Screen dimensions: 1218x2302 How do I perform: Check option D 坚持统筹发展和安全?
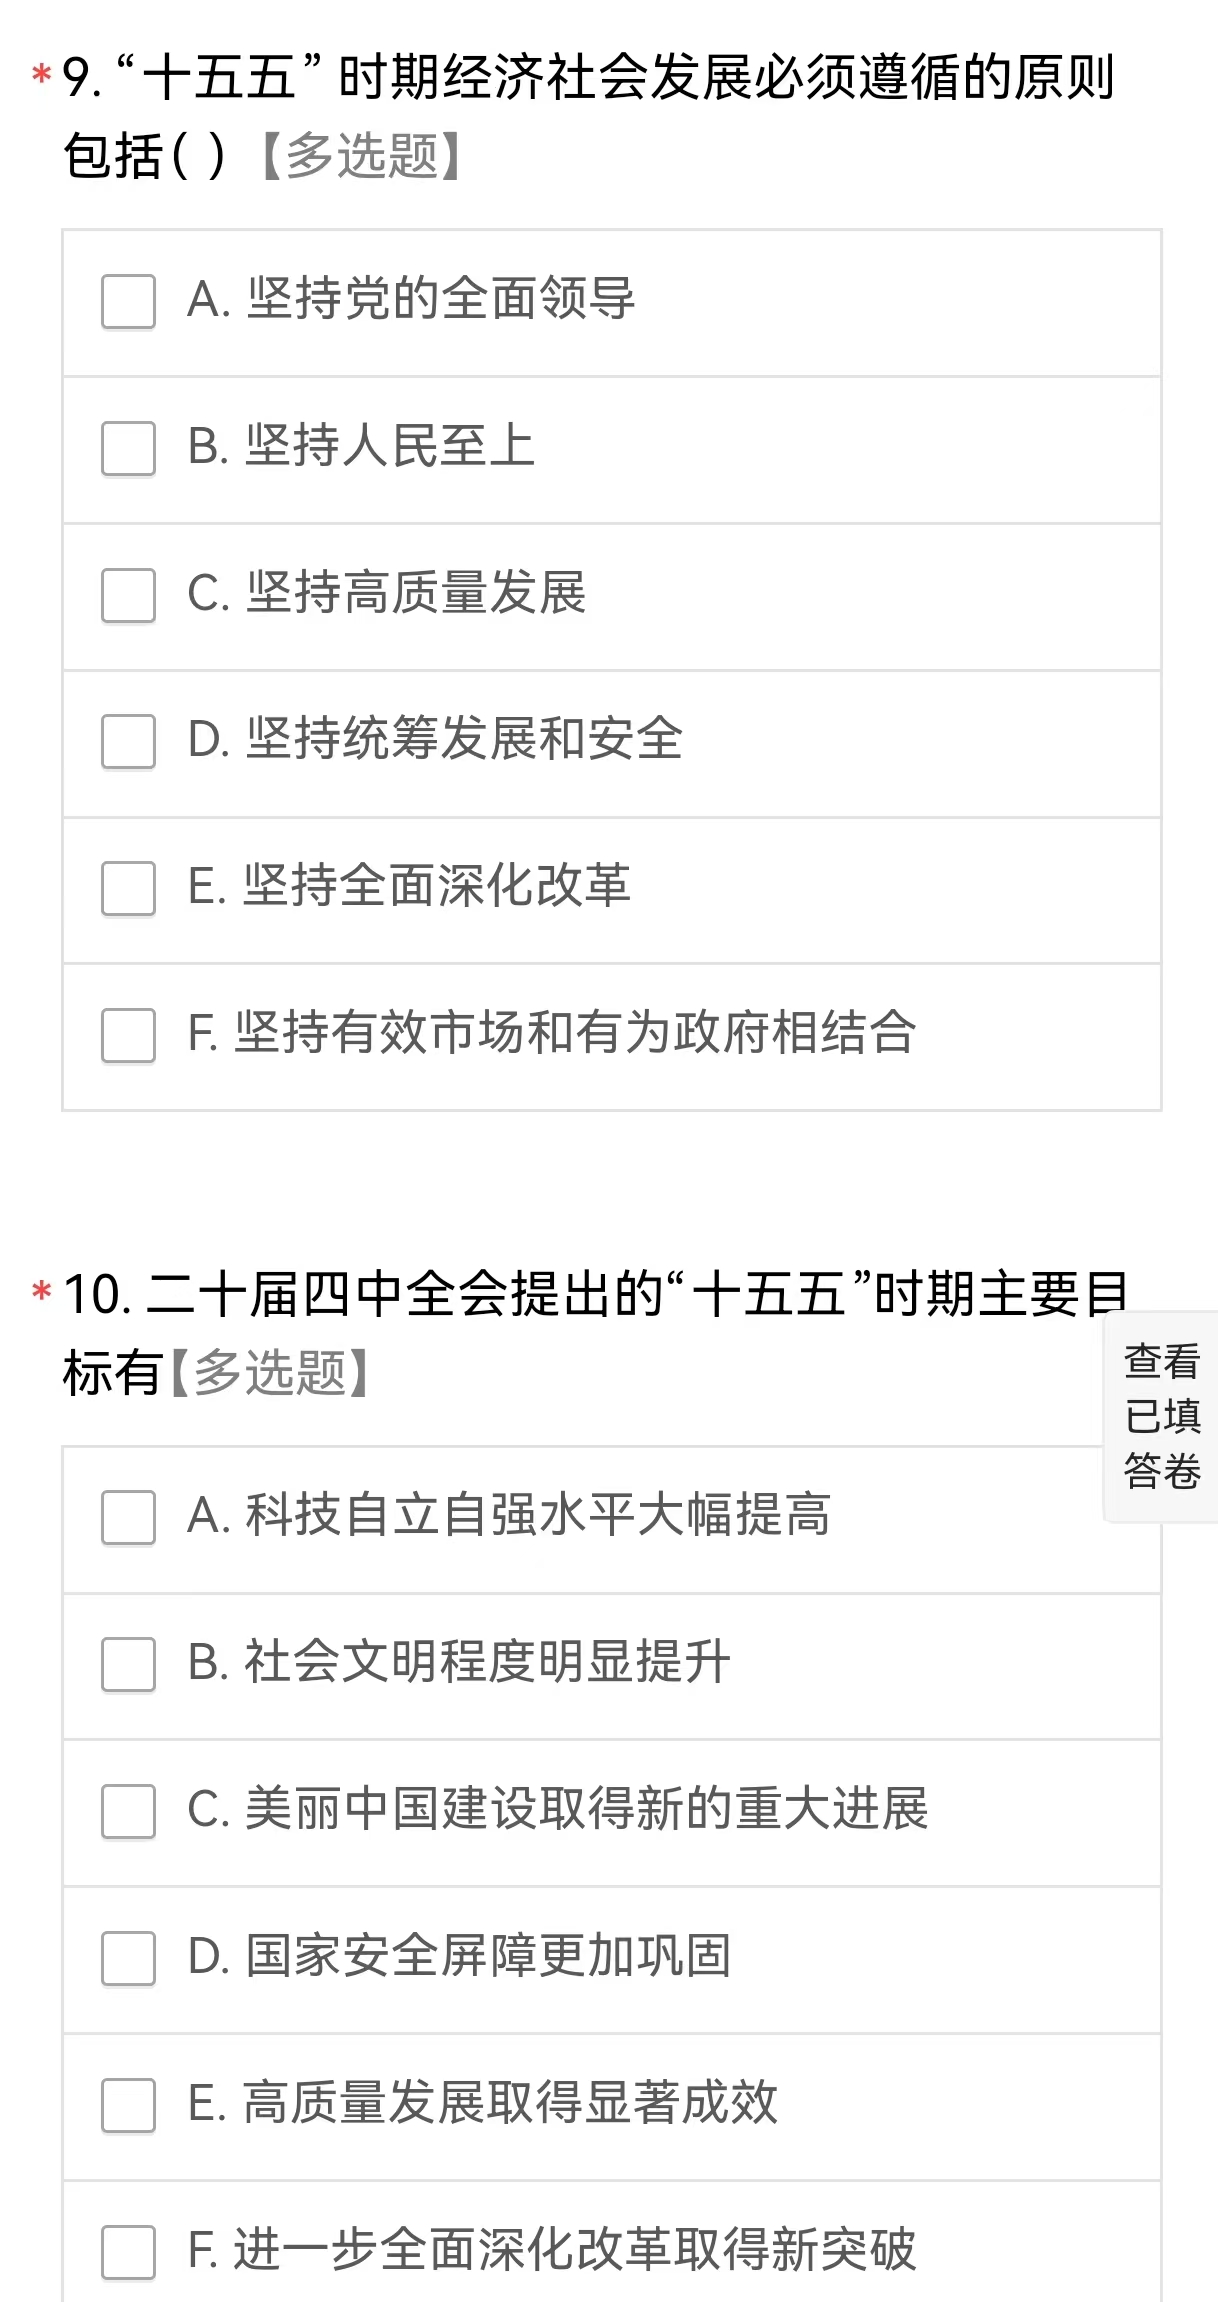pyautogui.click(x=128, y=741)
